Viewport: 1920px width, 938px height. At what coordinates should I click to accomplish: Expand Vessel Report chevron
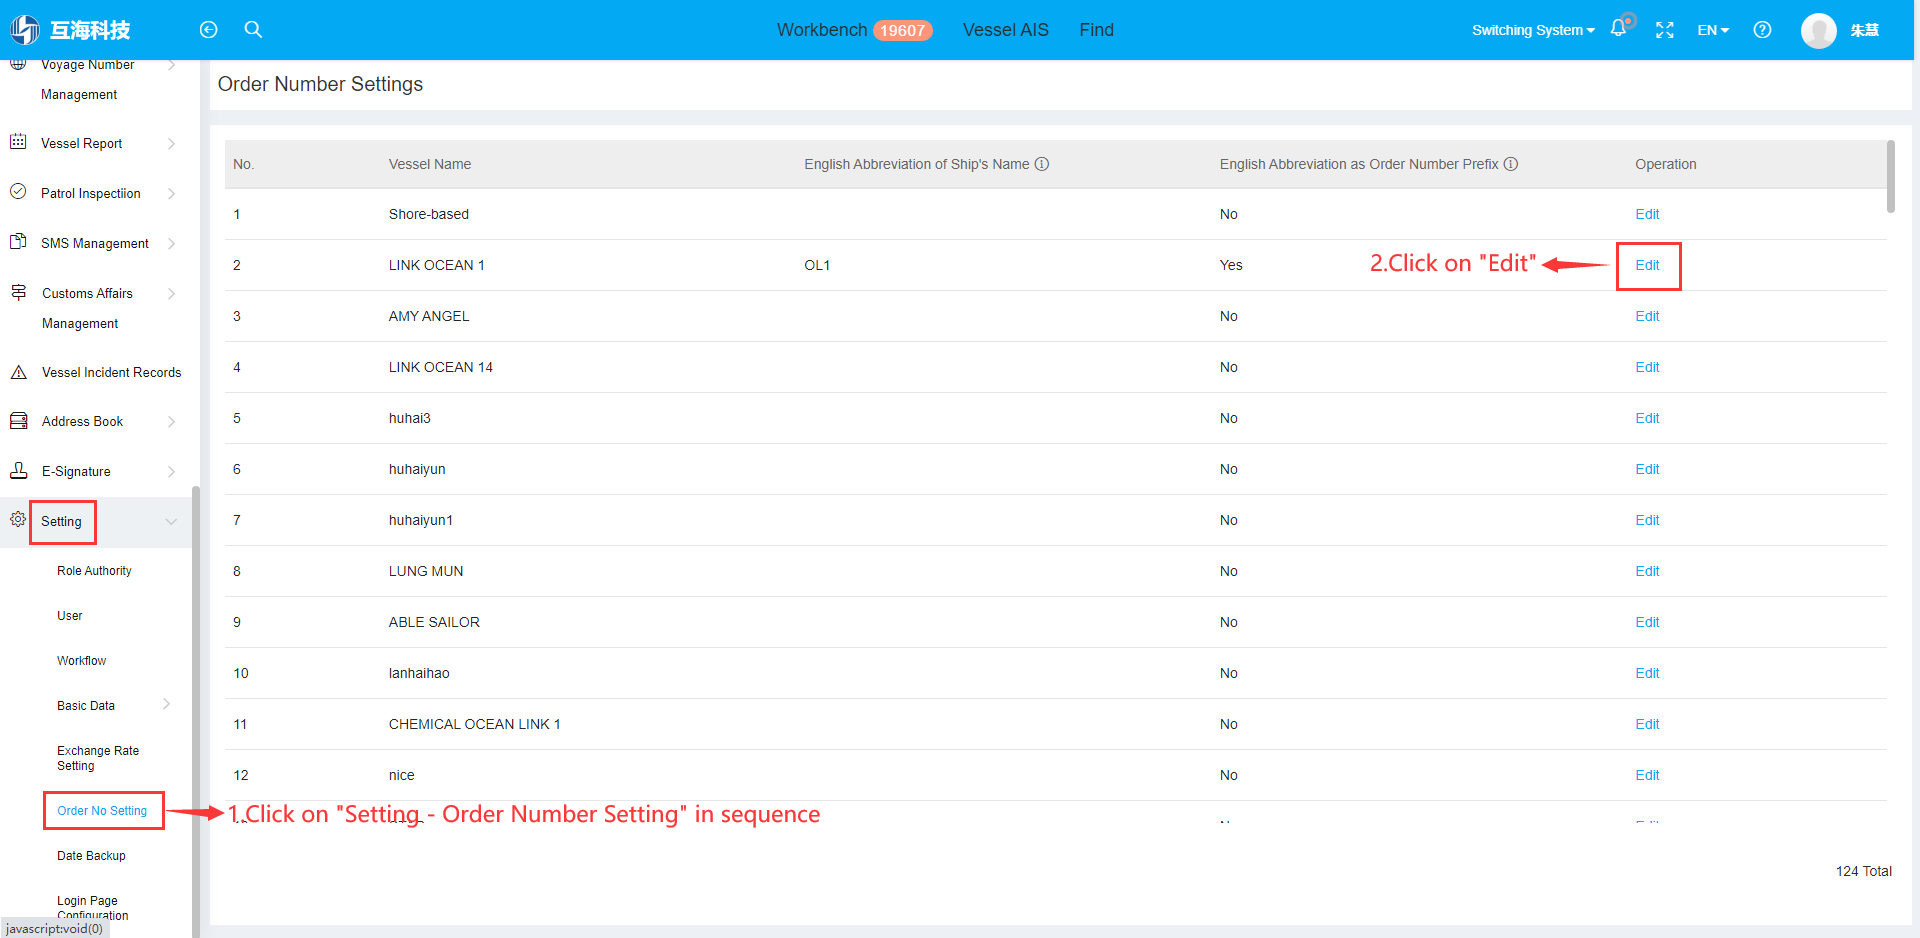point(171,144)
